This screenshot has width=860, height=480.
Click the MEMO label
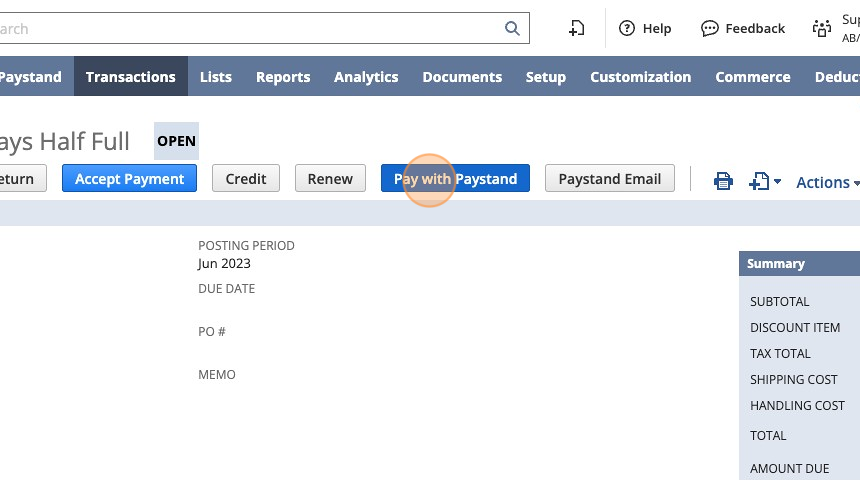point(217,375)
